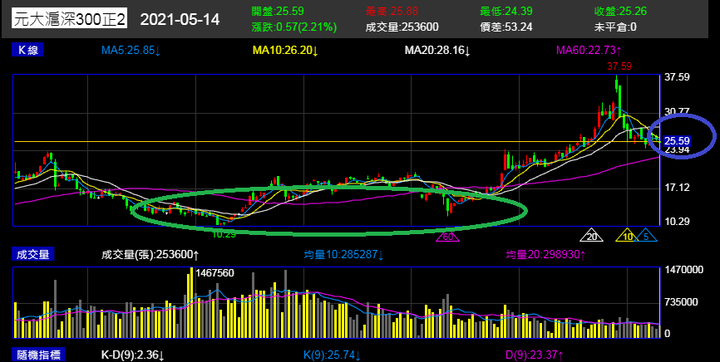720x362 pixels.
Task: Click the 未平倉:0 value
Action: [615, 27]
